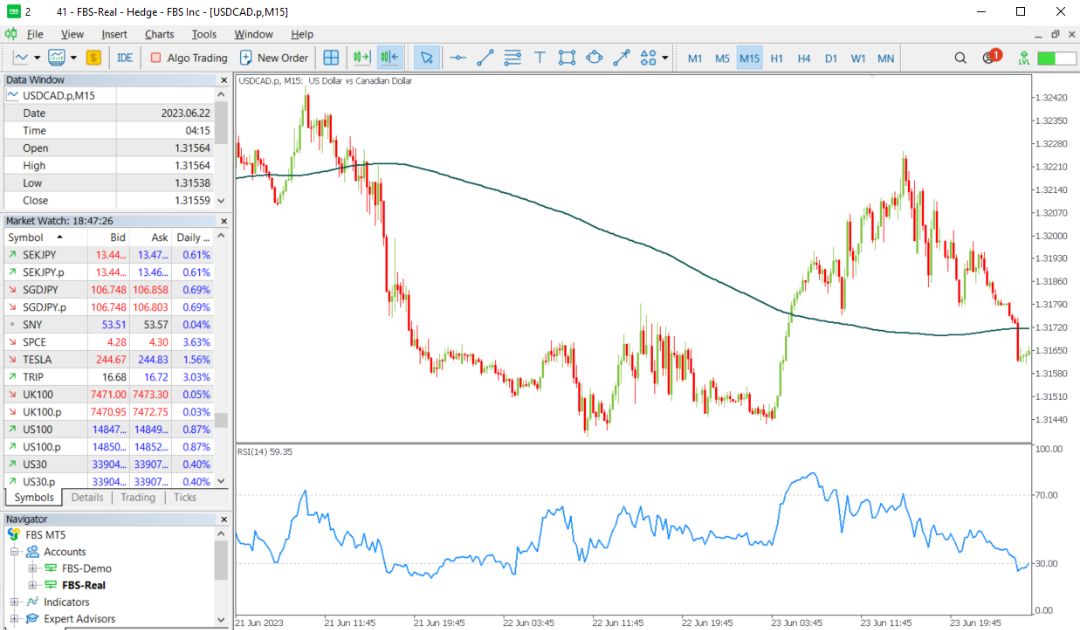Image resolution: width=1080 pixels, height=630 pixels.
Task: Select the M15 timeframe button
Action: pos(749,59)
